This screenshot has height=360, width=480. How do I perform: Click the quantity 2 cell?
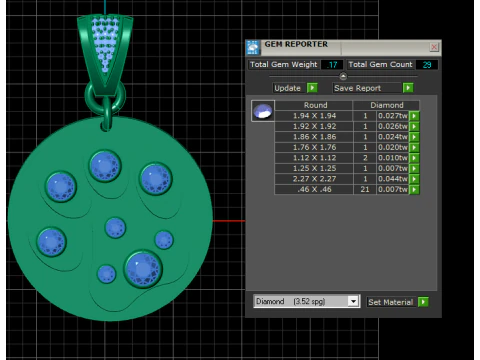click(365, 158)
